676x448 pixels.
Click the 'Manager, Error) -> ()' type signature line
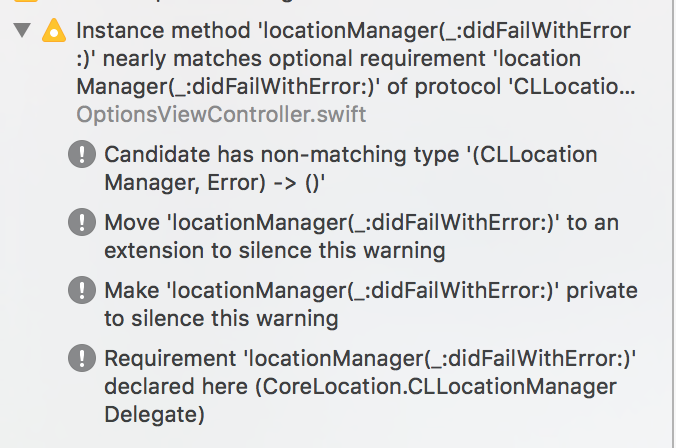(x=215, y=183)
